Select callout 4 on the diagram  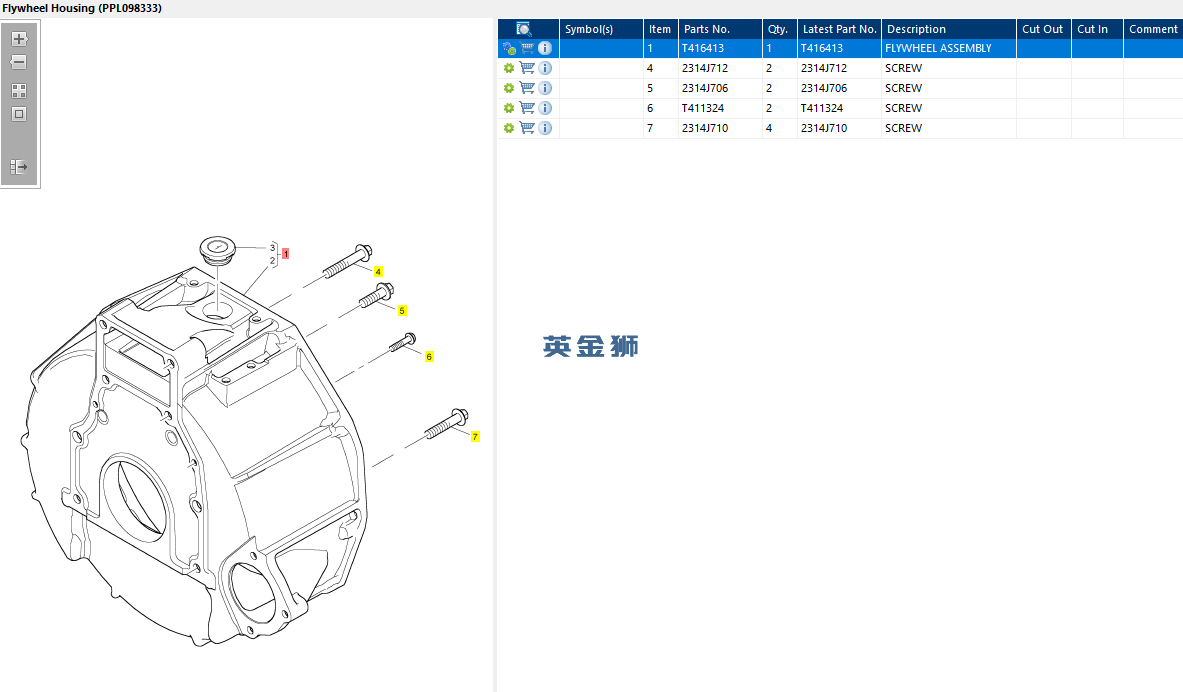[378, 272]
